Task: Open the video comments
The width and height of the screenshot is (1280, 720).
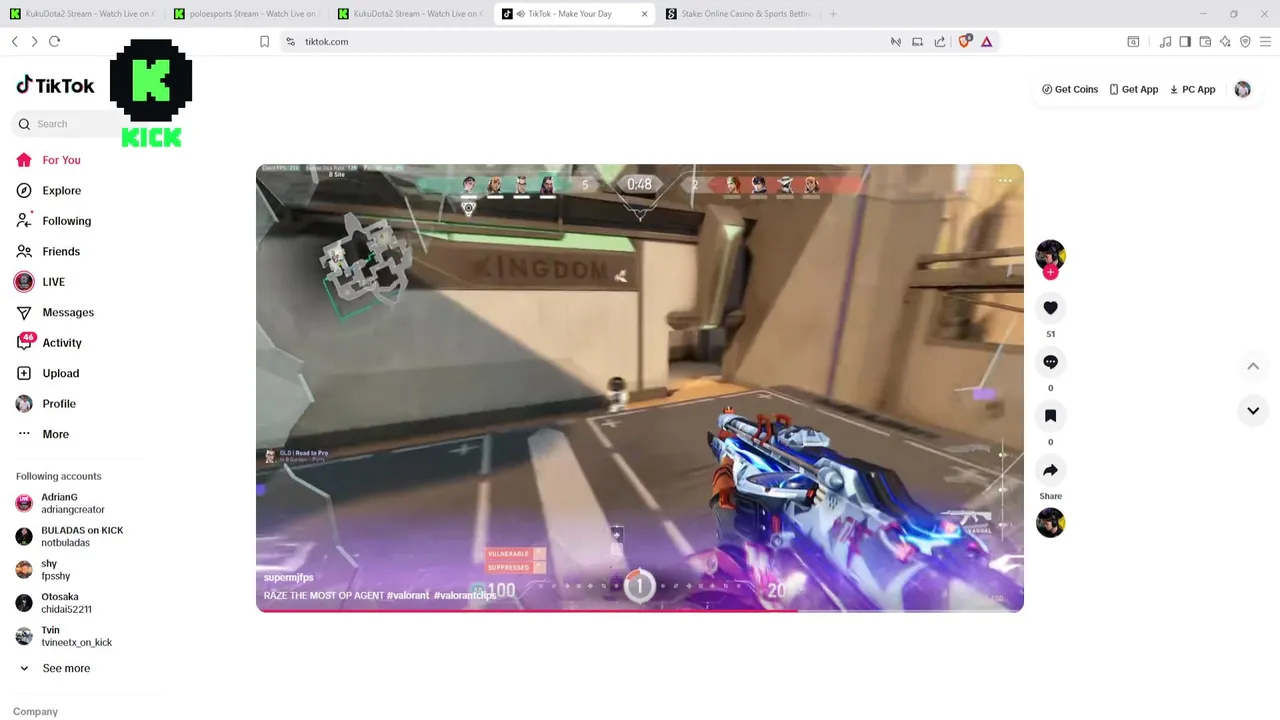Action: click(1050, 362)
